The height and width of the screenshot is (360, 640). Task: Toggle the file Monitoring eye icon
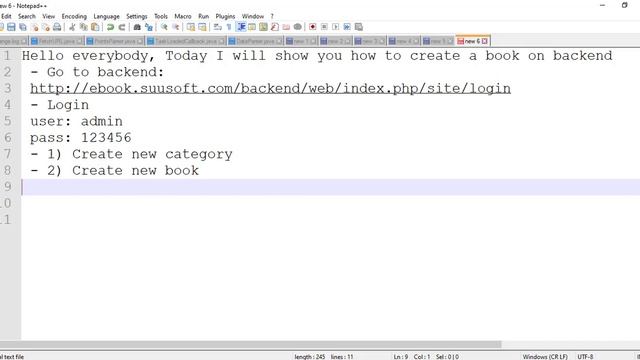click(298, 27)
